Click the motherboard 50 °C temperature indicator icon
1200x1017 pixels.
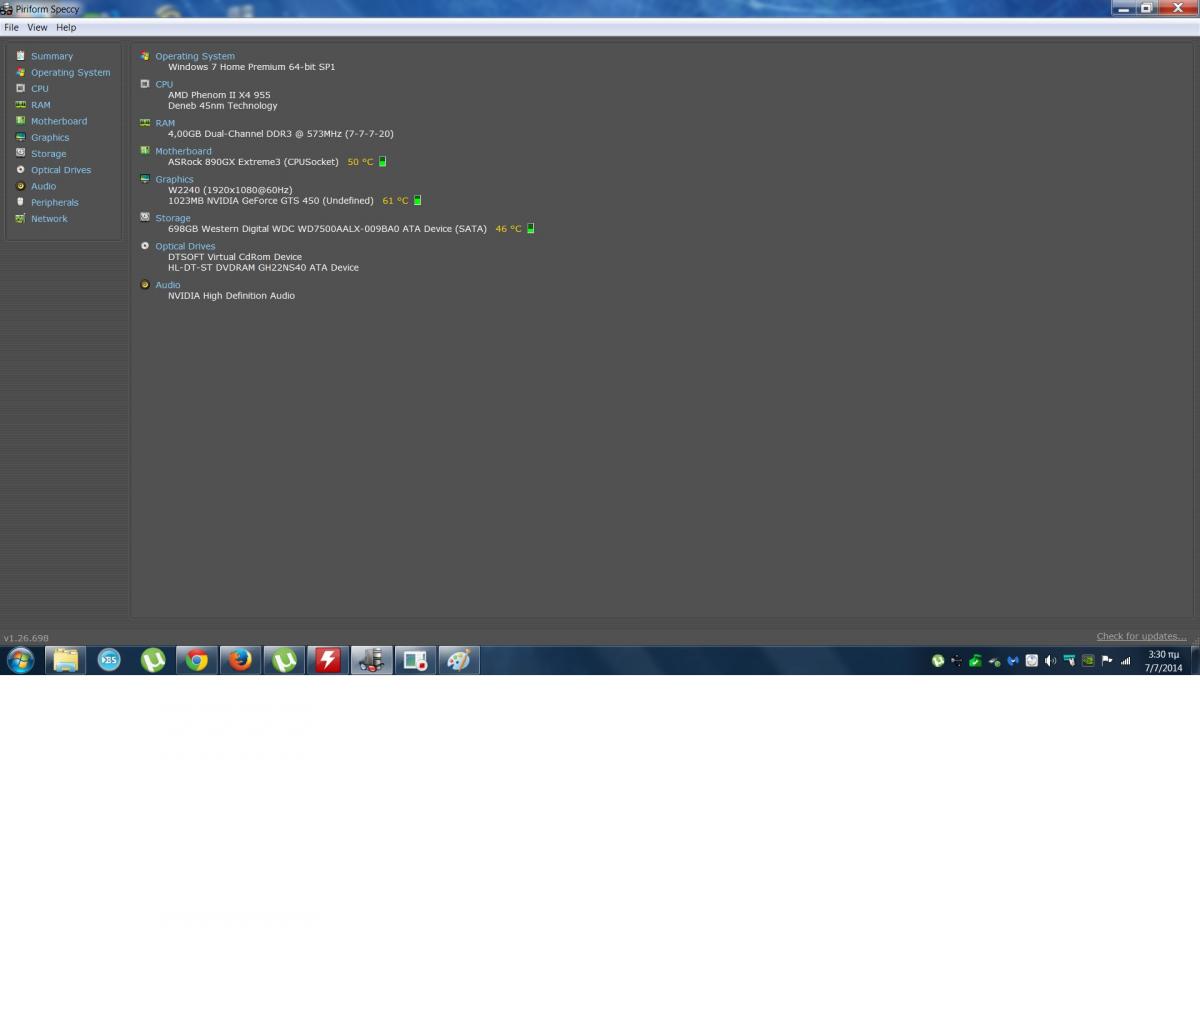click(x=382, y=161)
